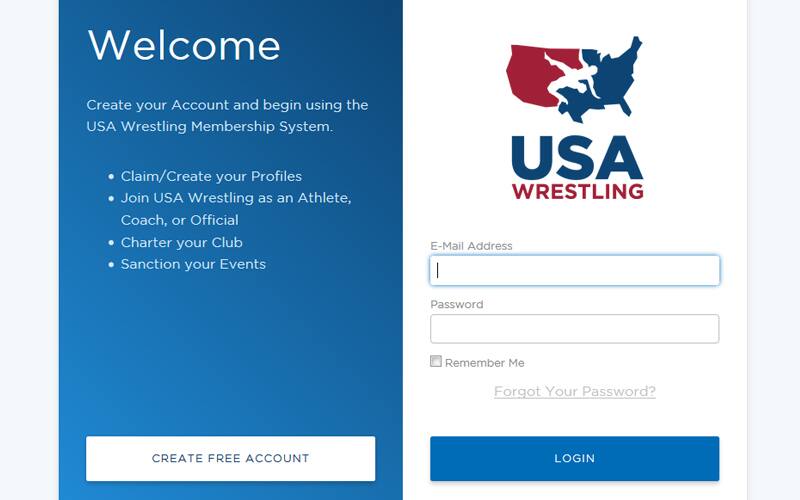Viewport: 800px width, 500px height.
Task: Click the "E-Mail Address" field label
Action: tap(471, 246)
